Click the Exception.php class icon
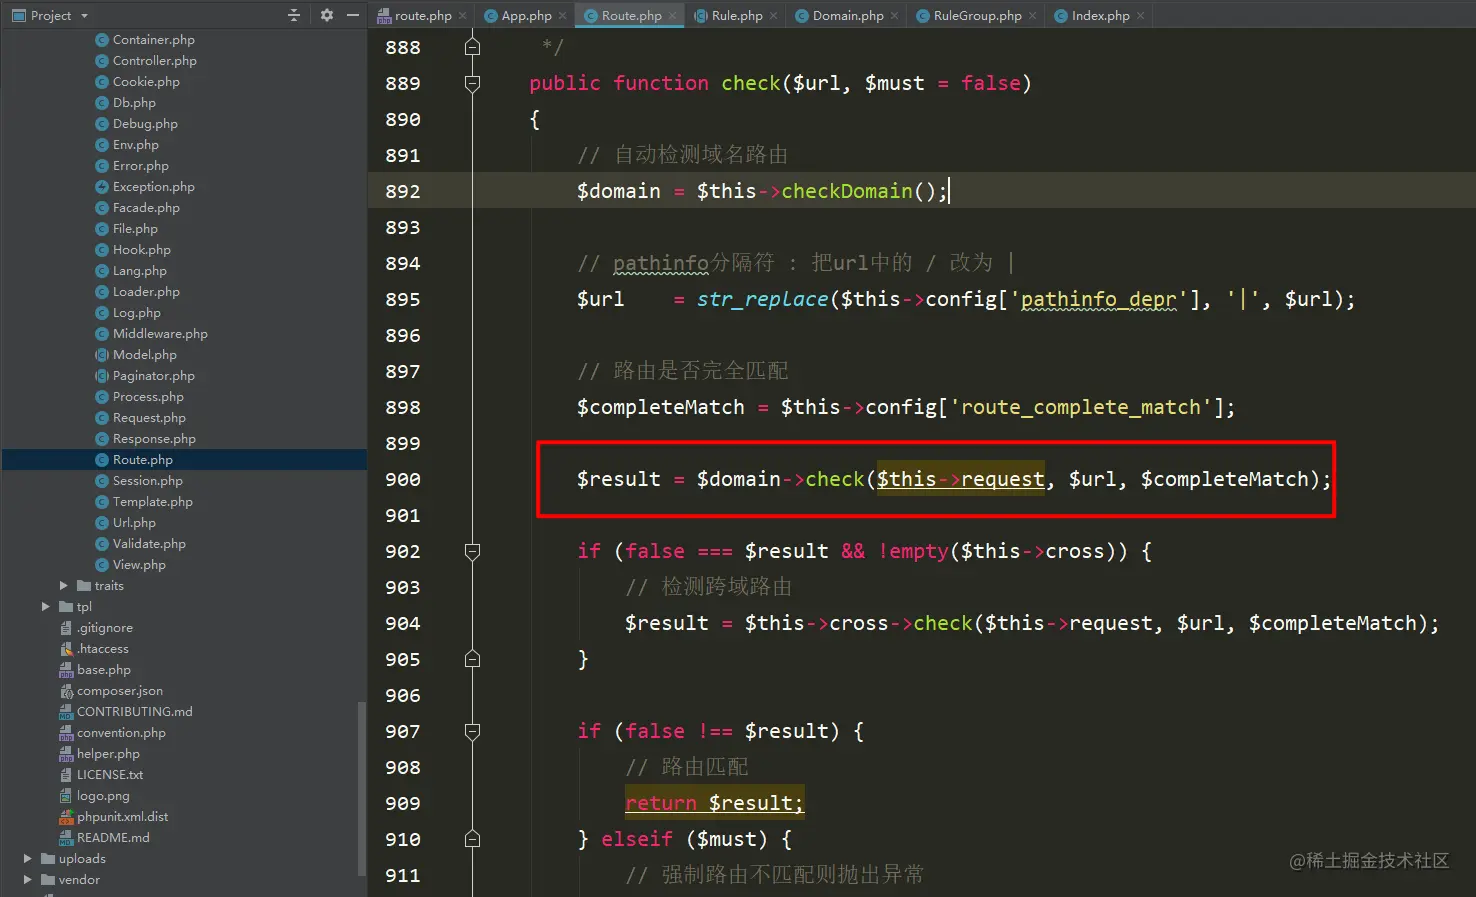This screenshot has width=1476, height=897. pyautogui.click(x=102, y=187)
